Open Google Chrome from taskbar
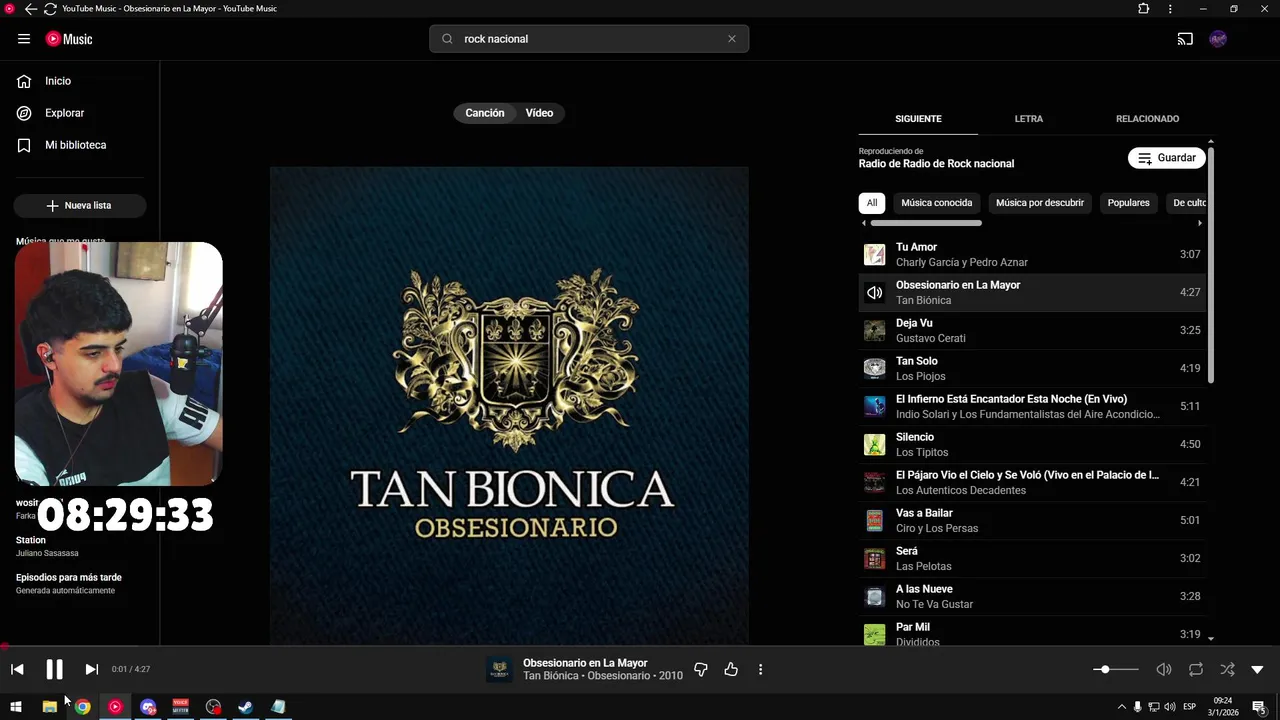The height and width of the screenshot is (720, 1280). point(82,707)
